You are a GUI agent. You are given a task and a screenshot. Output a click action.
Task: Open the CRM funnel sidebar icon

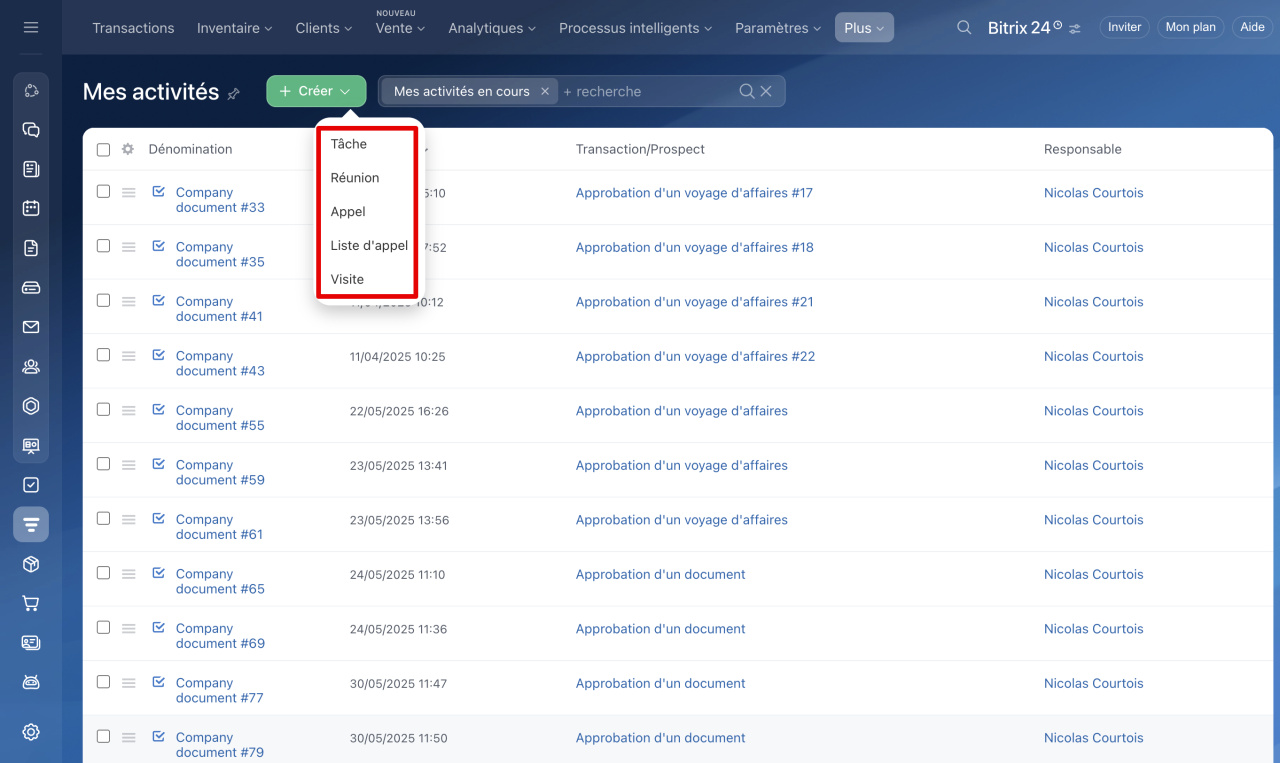(x=31, y=524)
